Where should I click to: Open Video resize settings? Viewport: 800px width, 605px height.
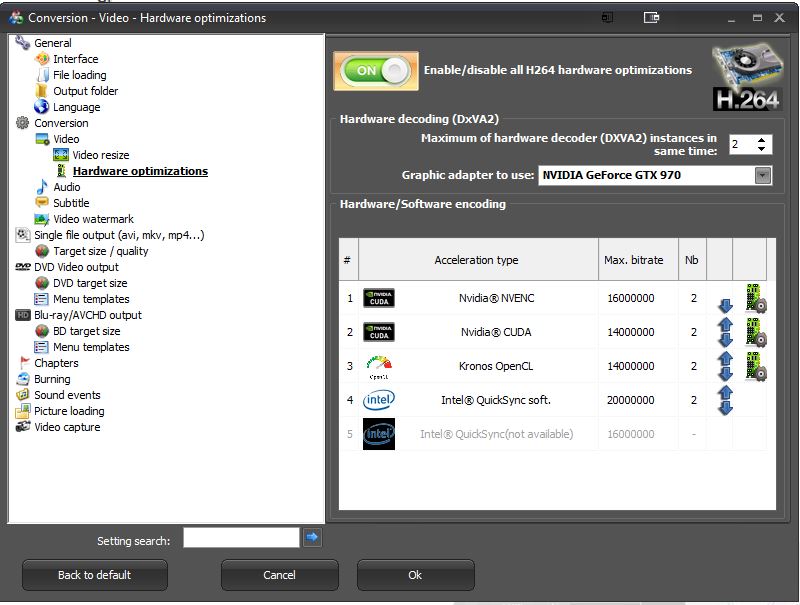point(101,155)
